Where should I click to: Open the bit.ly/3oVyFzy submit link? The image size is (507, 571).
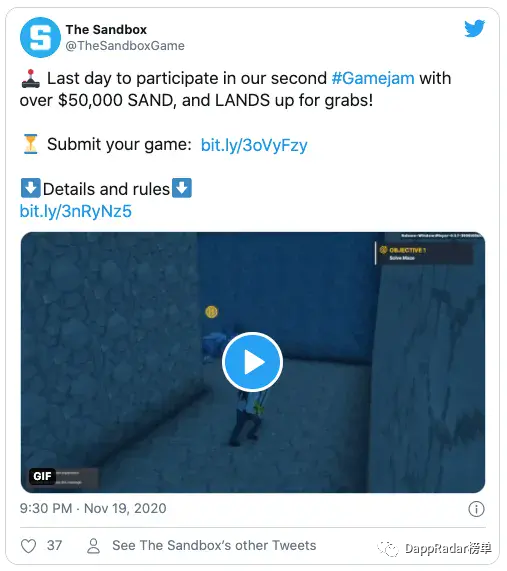point(254,145)
